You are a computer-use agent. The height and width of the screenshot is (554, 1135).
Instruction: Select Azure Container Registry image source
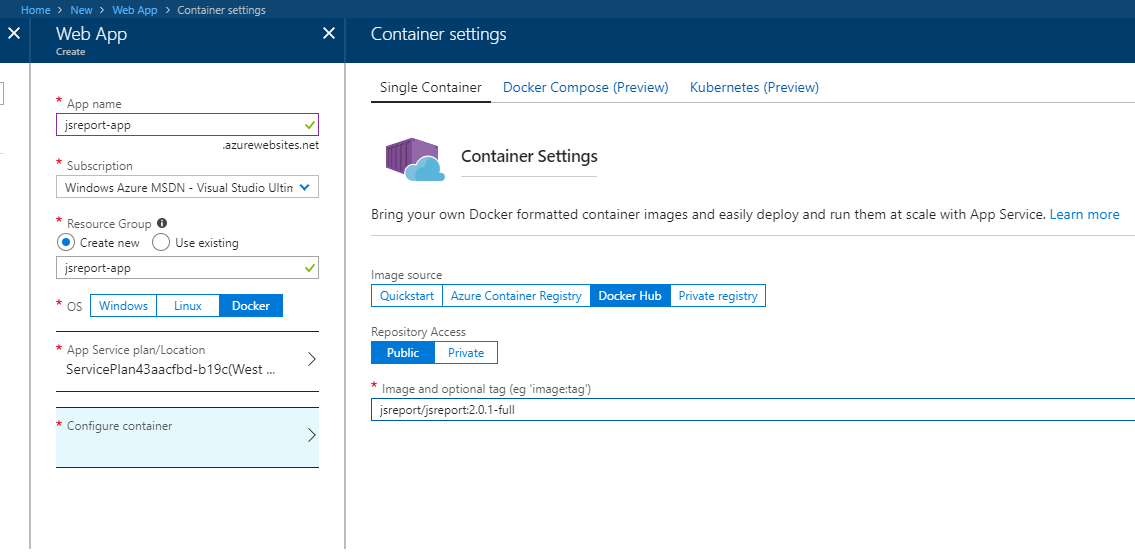(x=516, y=295)
